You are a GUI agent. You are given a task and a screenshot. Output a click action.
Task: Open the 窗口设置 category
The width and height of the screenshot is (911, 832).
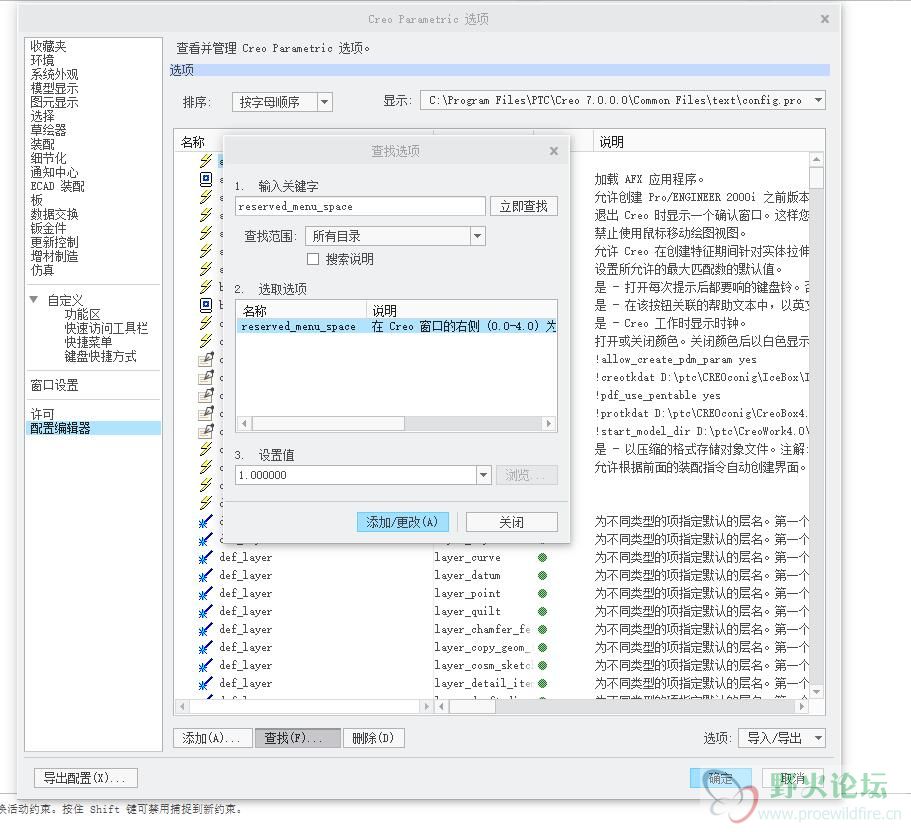(x=54, y=385)
